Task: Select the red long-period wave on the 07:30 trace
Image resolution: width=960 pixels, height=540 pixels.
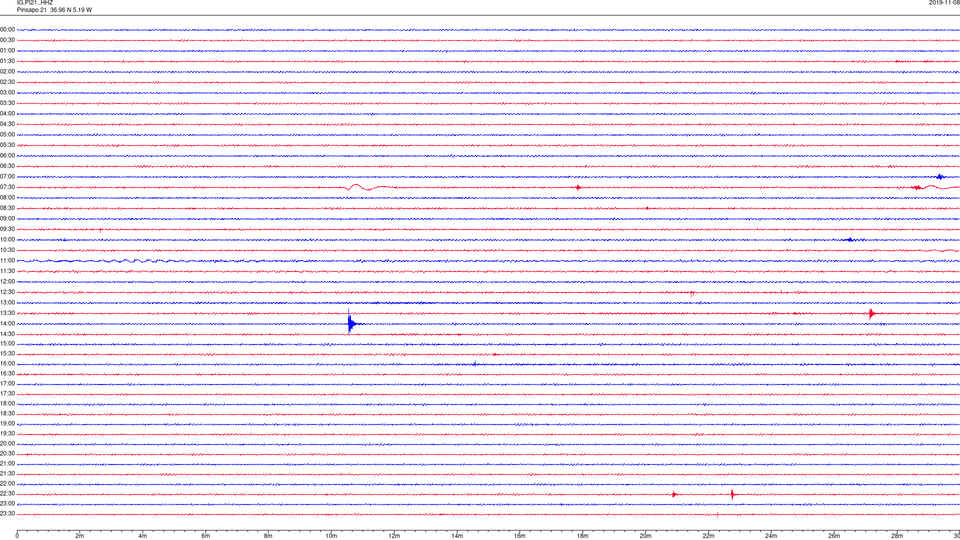Action: [367, 187]
